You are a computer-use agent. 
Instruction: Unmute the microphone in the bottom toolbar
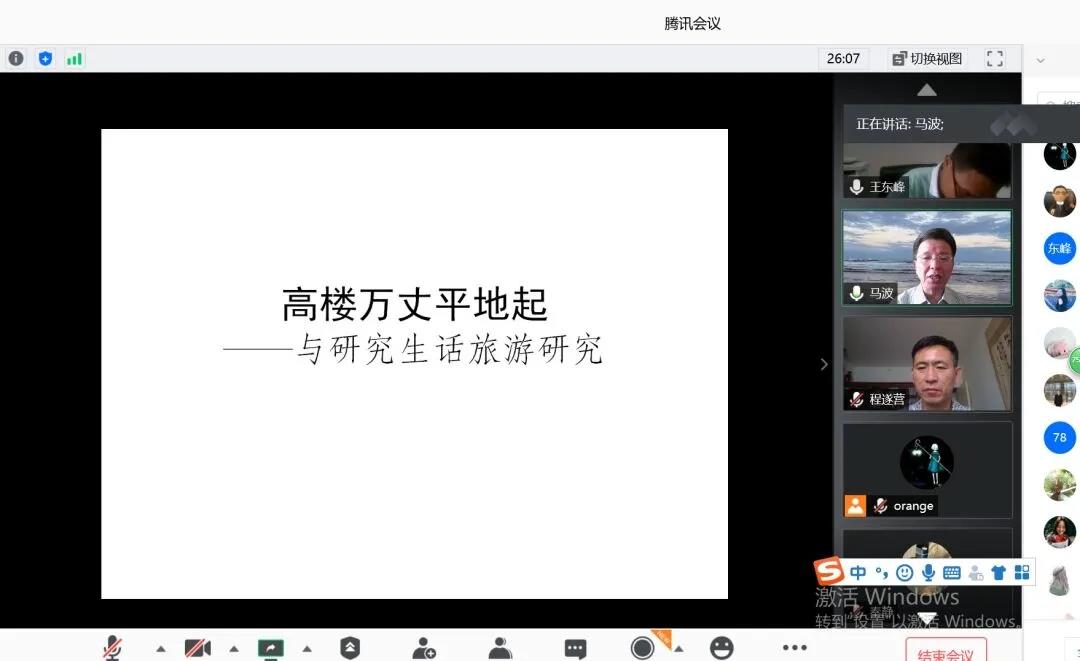[113, 648]
